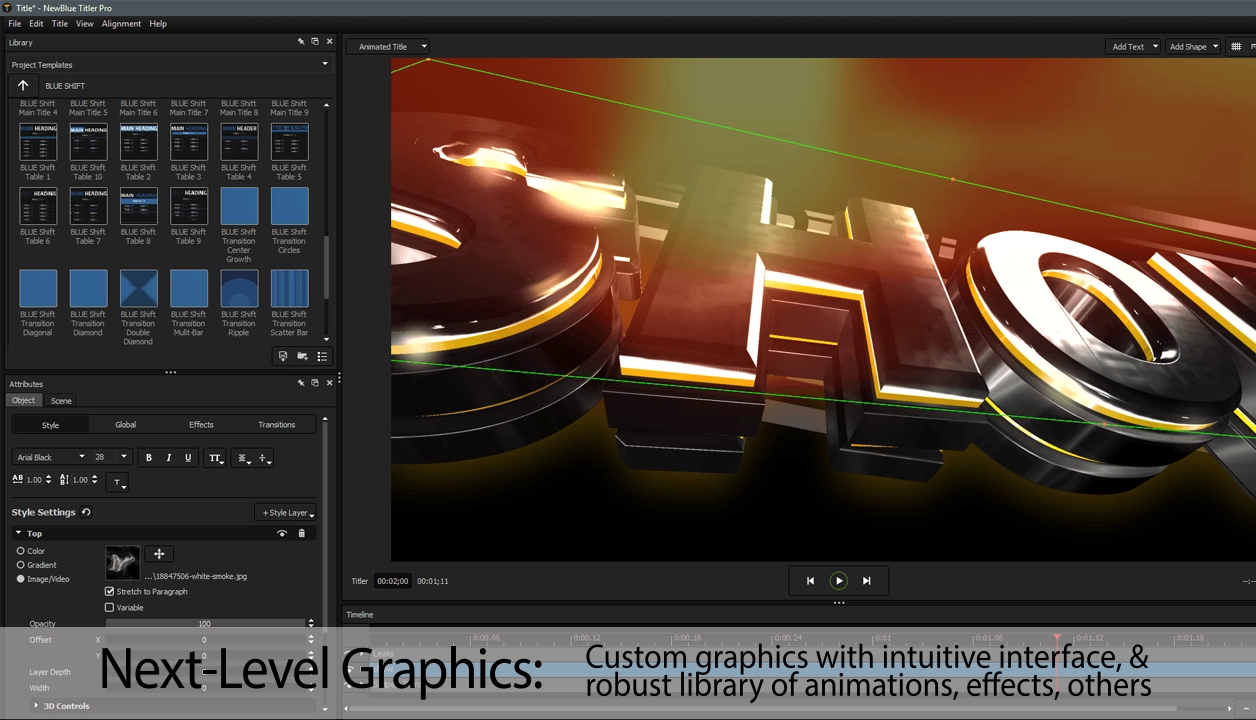Screen dimensions: 1256x720
Task: Toggle visibility of the Top style layer
Action: point(282,533)
